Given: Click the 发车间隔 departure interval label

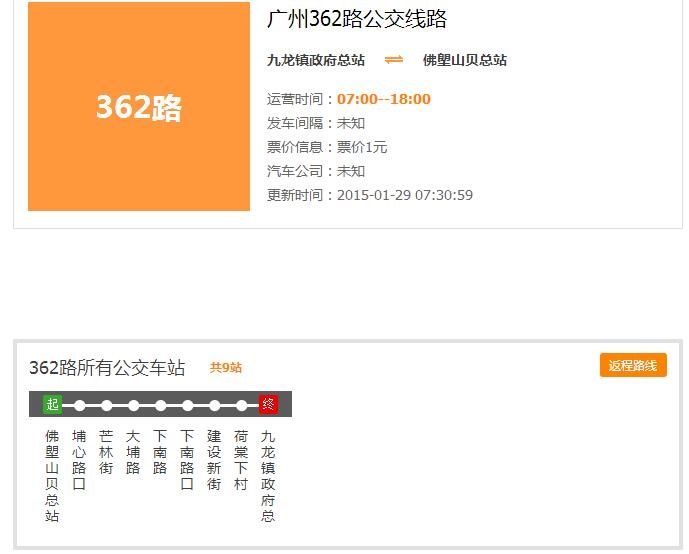Looking at the screenshot, I should (x=294, y=123).
